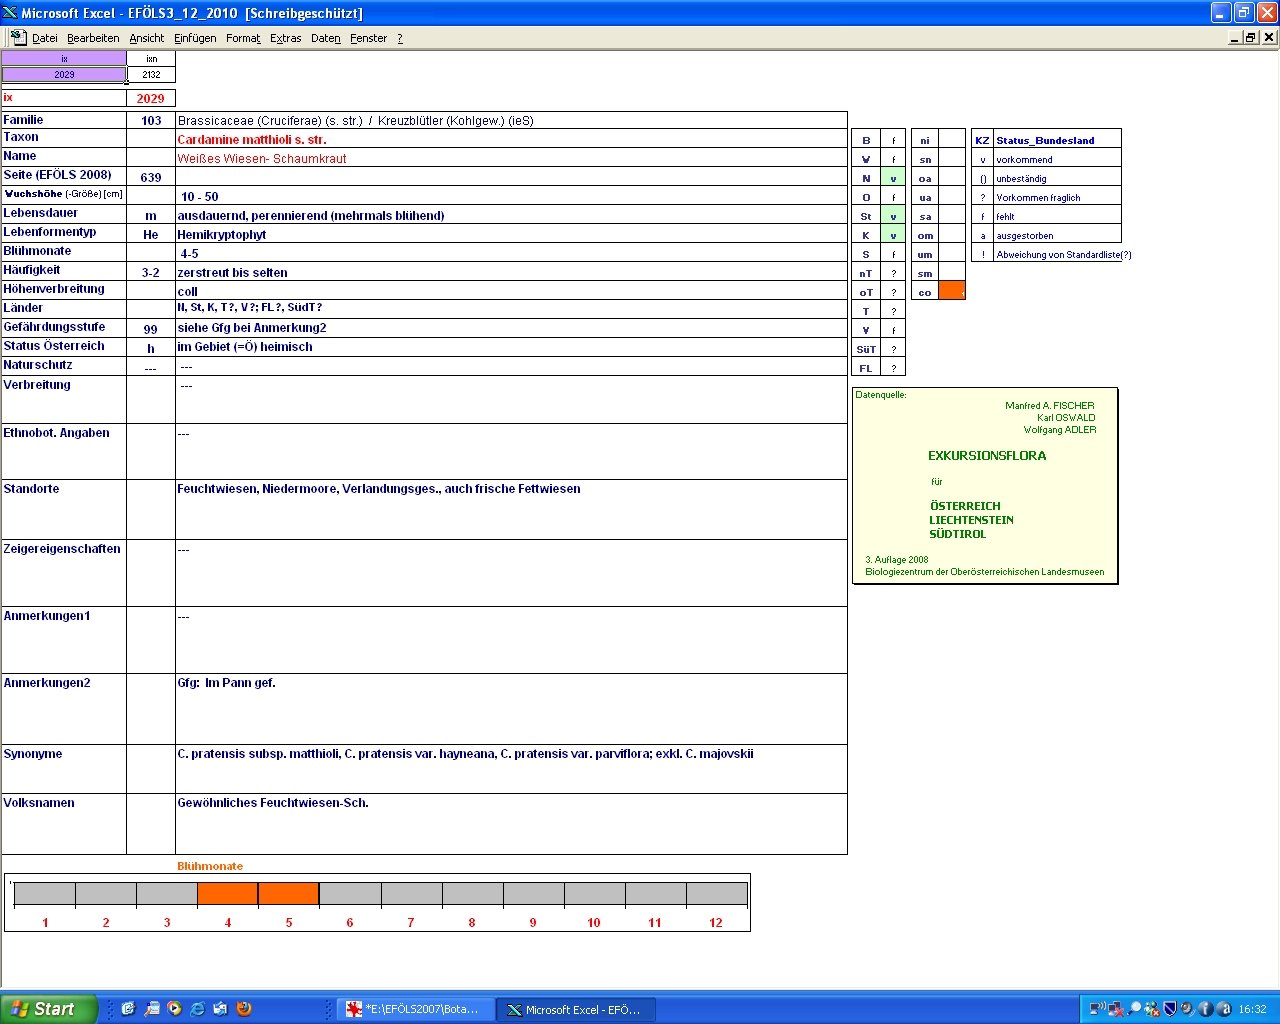Restore the workbook window inside Excel
The image size is (1280, 1024).
point(1251,37)
